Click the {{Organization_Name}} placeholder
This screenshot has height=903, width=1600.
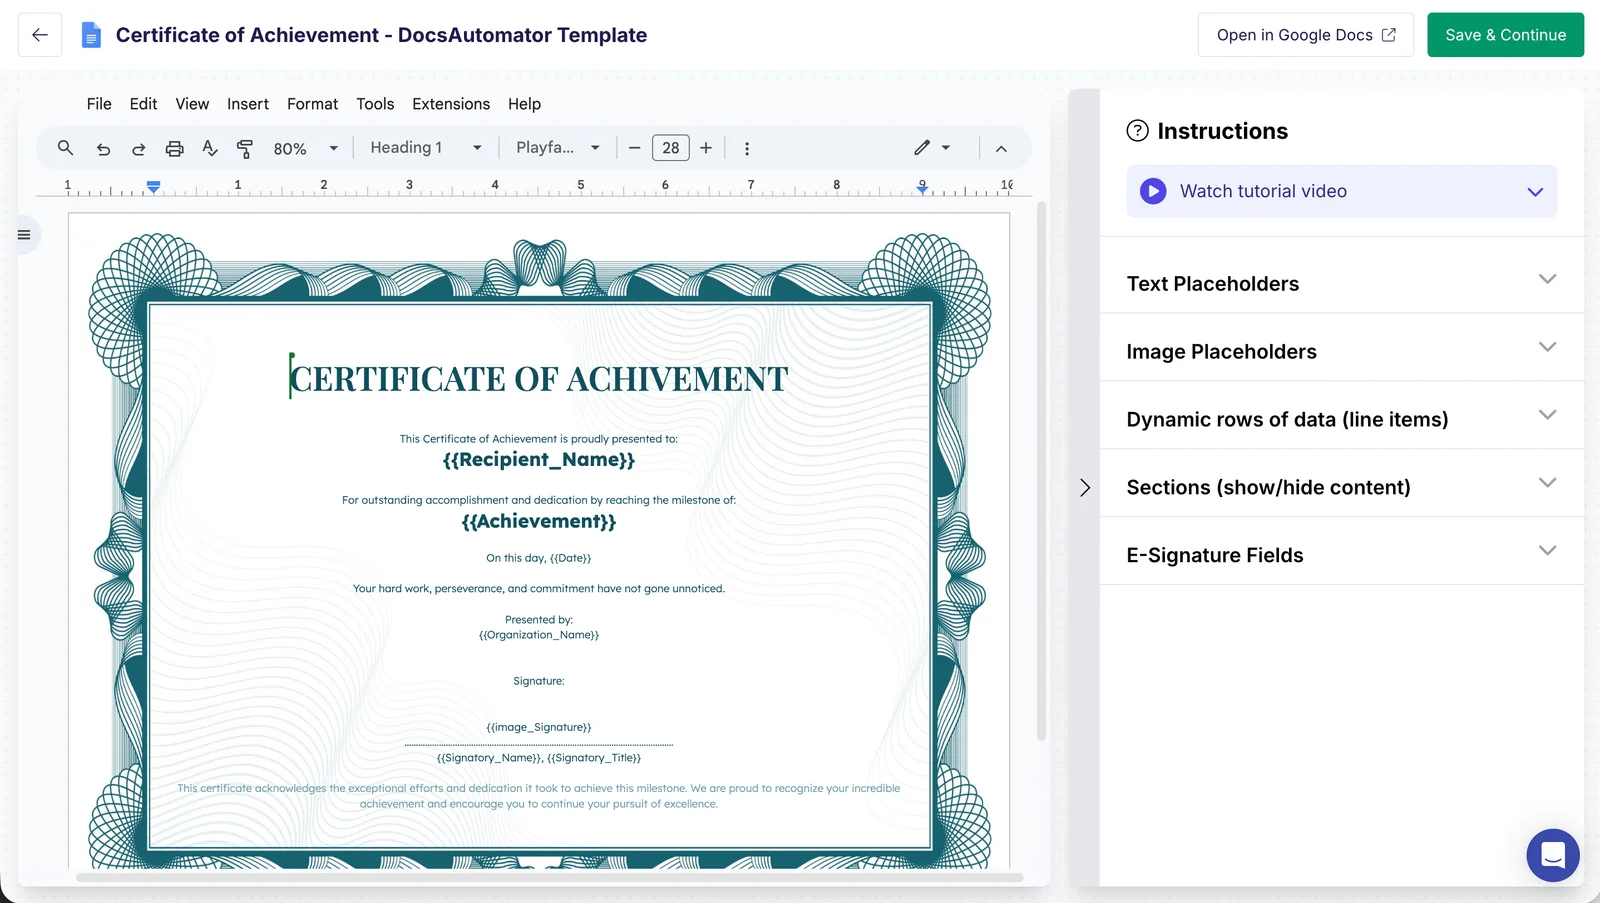(539, 635)
